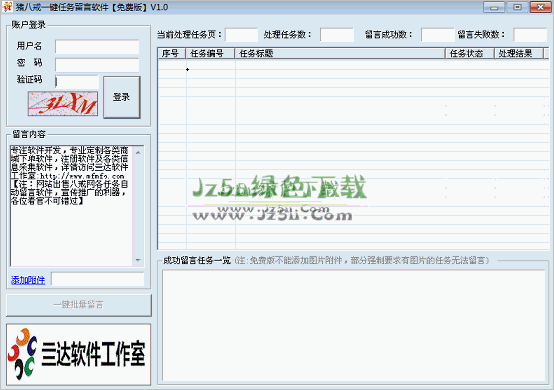
Task: Click the attachment path field
Action: click(x=98, y=279)
